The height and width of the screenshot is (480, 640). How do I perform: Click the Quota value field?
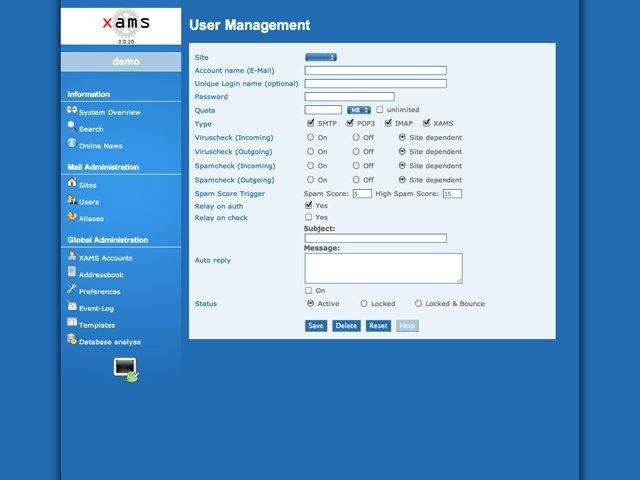[323, 110]
